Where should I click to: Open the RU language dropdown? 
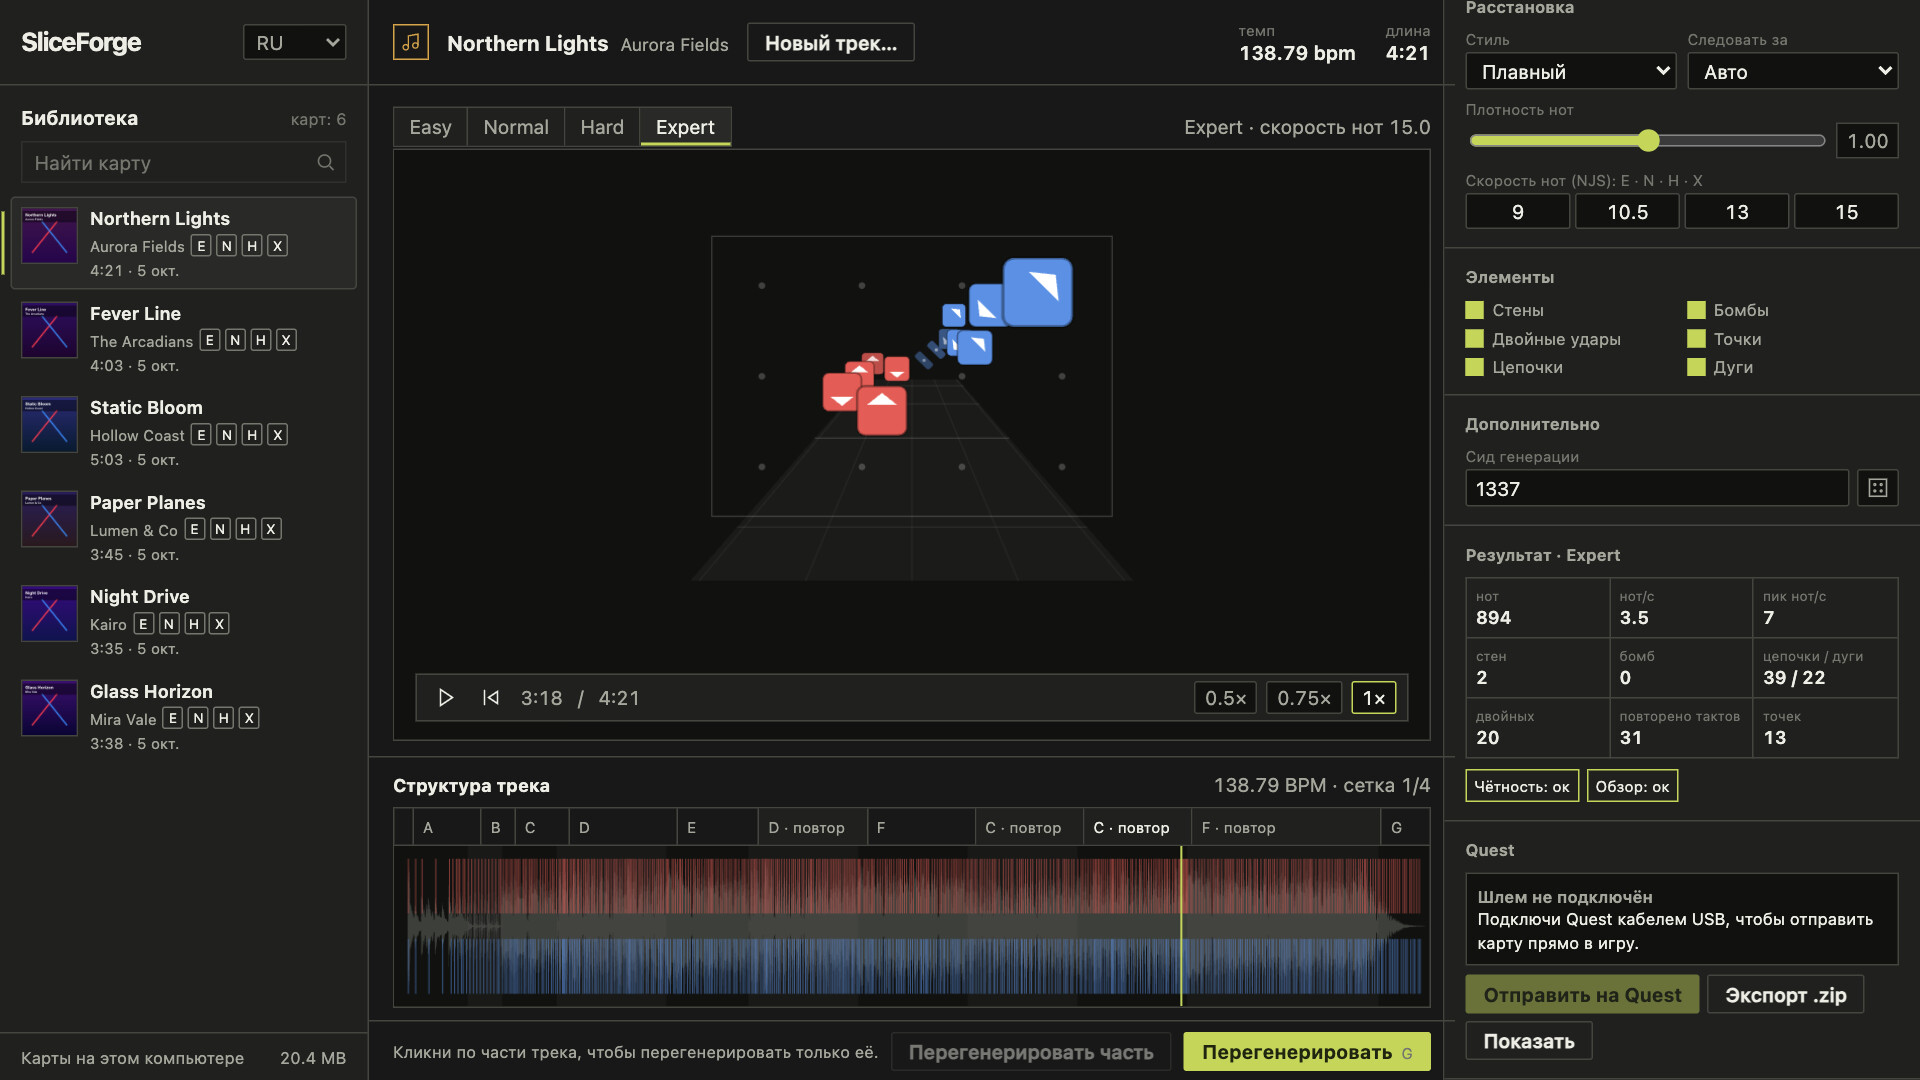coord(295,42)
